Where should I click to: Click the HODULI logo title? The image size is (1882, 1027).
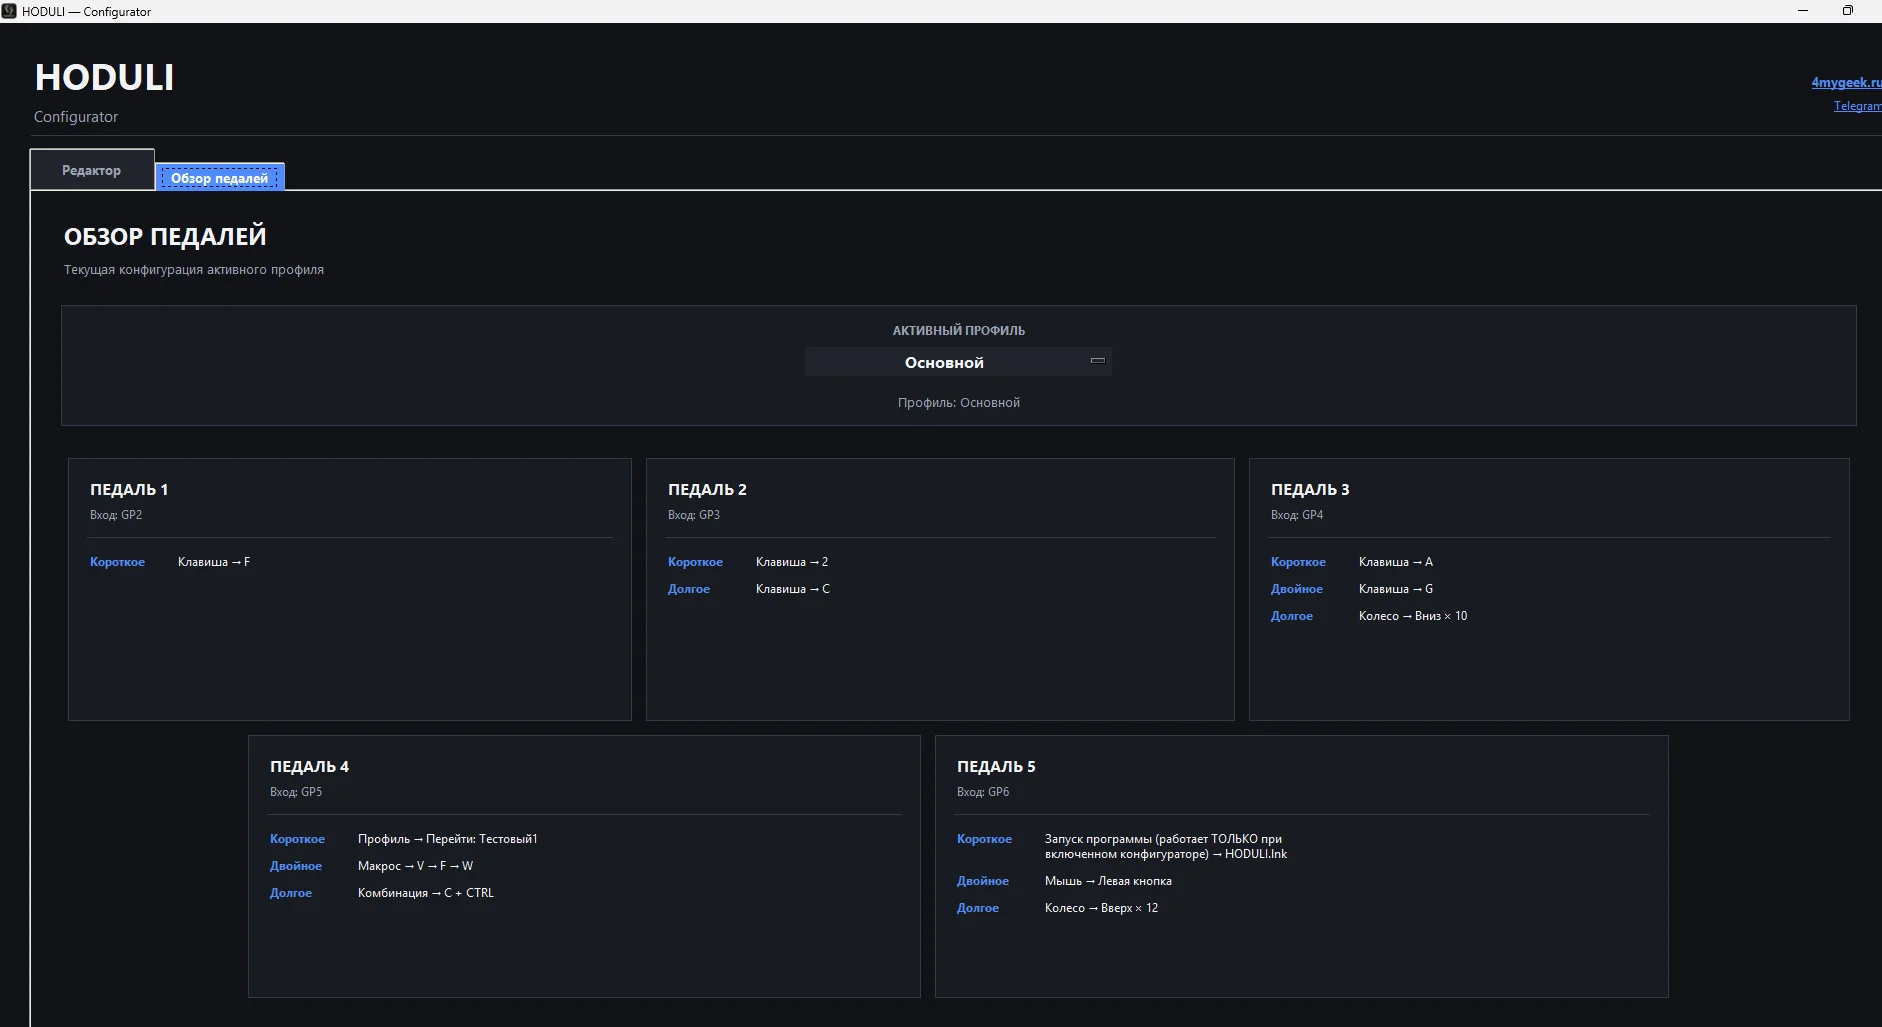pyautogui.click(x=105, y=77)
